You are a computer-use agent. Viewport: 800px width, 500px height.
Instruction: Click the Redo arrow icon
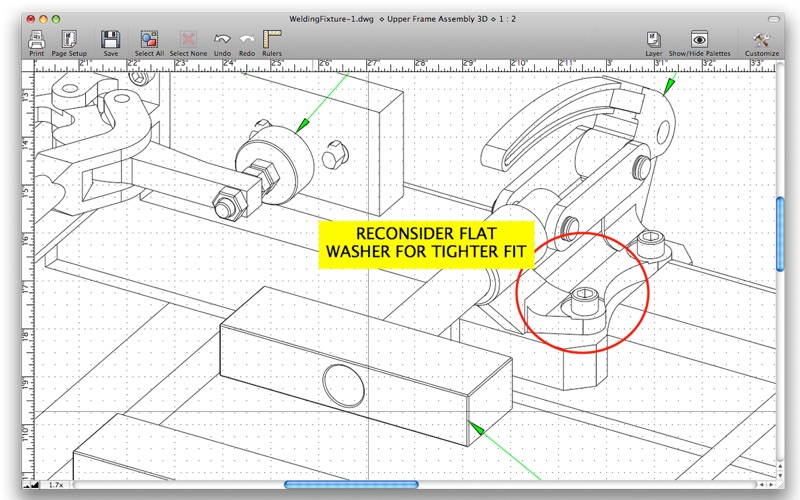(247, 39)
